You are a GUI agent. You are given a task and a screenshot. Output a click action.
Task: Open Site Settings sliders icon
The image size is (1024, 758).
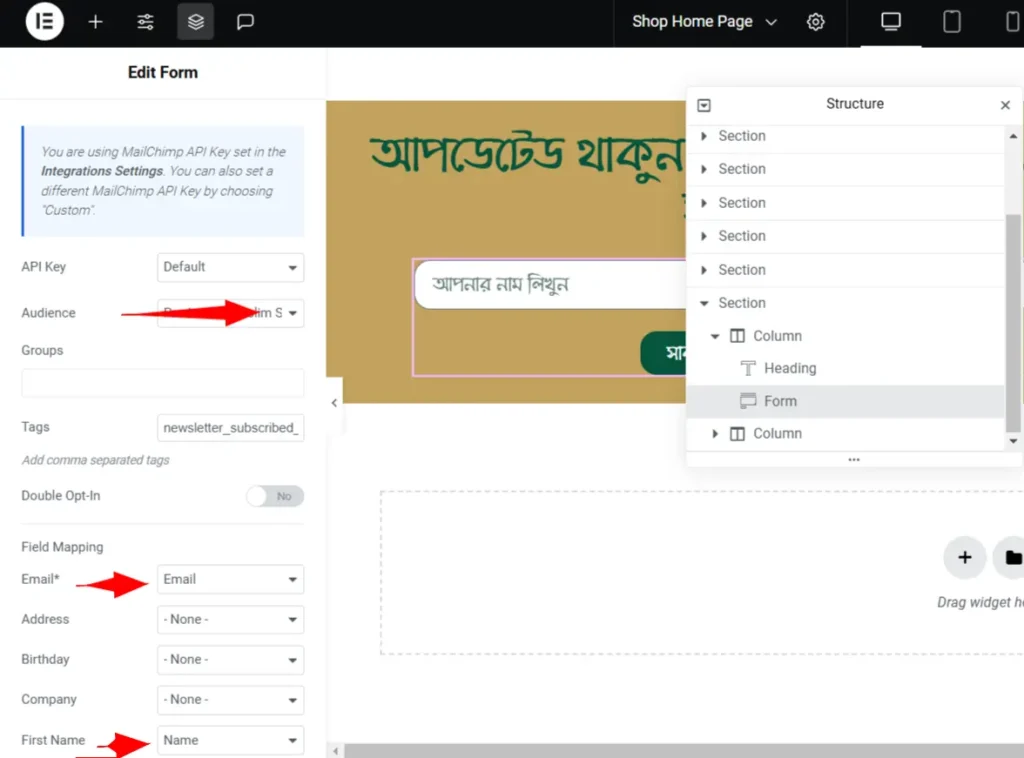[x=145, y=22]
